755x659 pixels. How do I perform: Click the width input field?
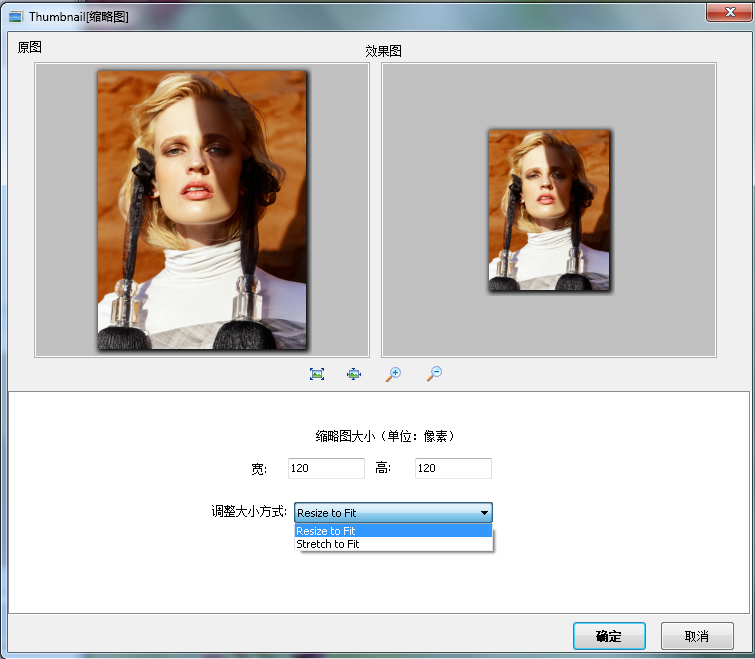[x=326, y=469]
